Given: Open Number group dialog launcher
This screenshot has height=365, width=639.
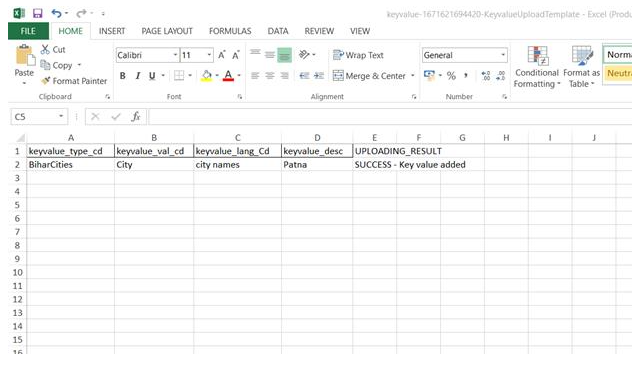Looking at the screenshot, I should [505, 97].
